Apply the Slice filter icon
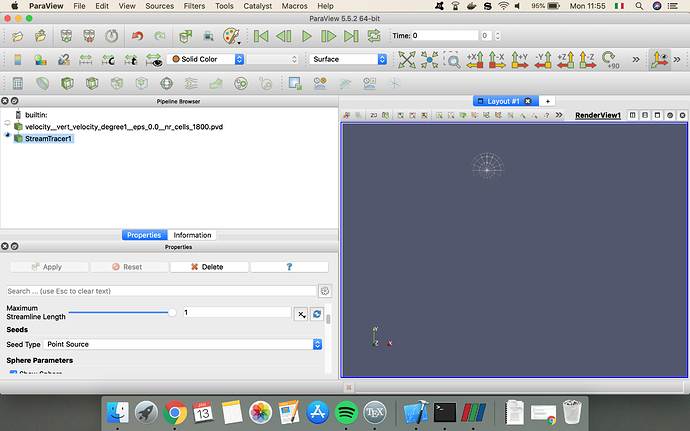 pos(92,83)
